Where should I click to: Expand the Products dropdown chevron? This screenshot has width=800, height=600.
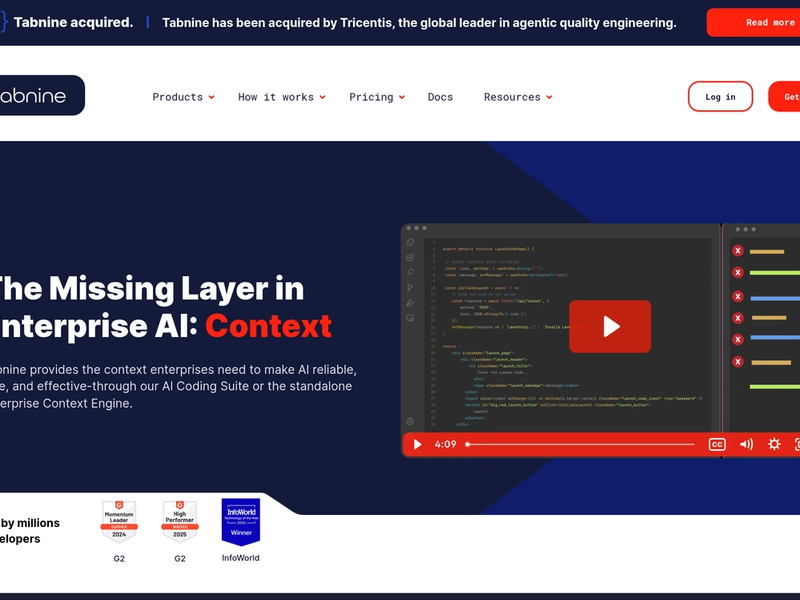click(x=212, y=97)
